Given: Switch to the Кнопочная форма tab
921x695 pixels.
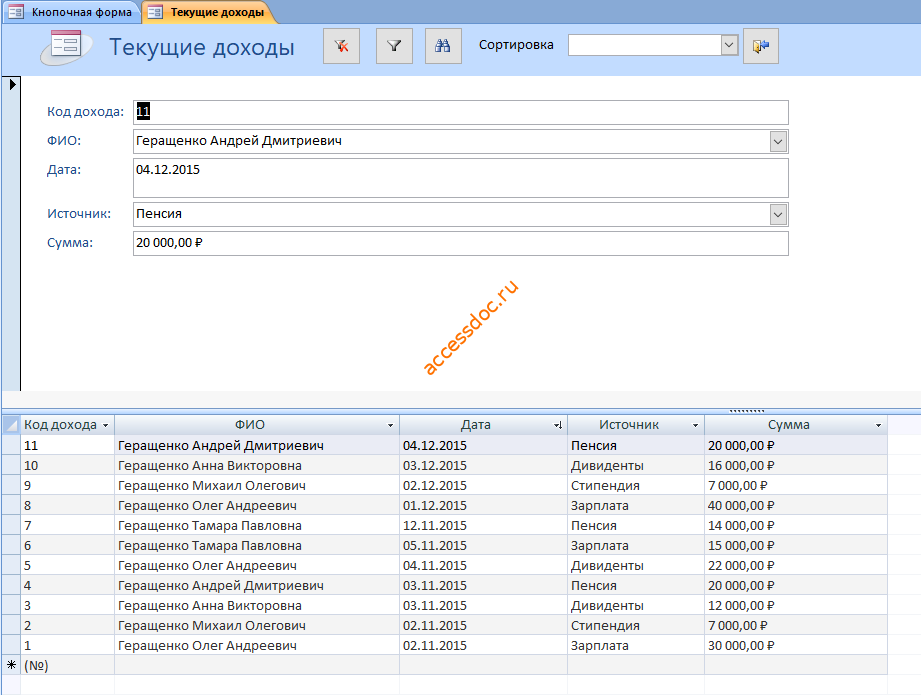Looking at the screenshot, I should pos(72,12).
